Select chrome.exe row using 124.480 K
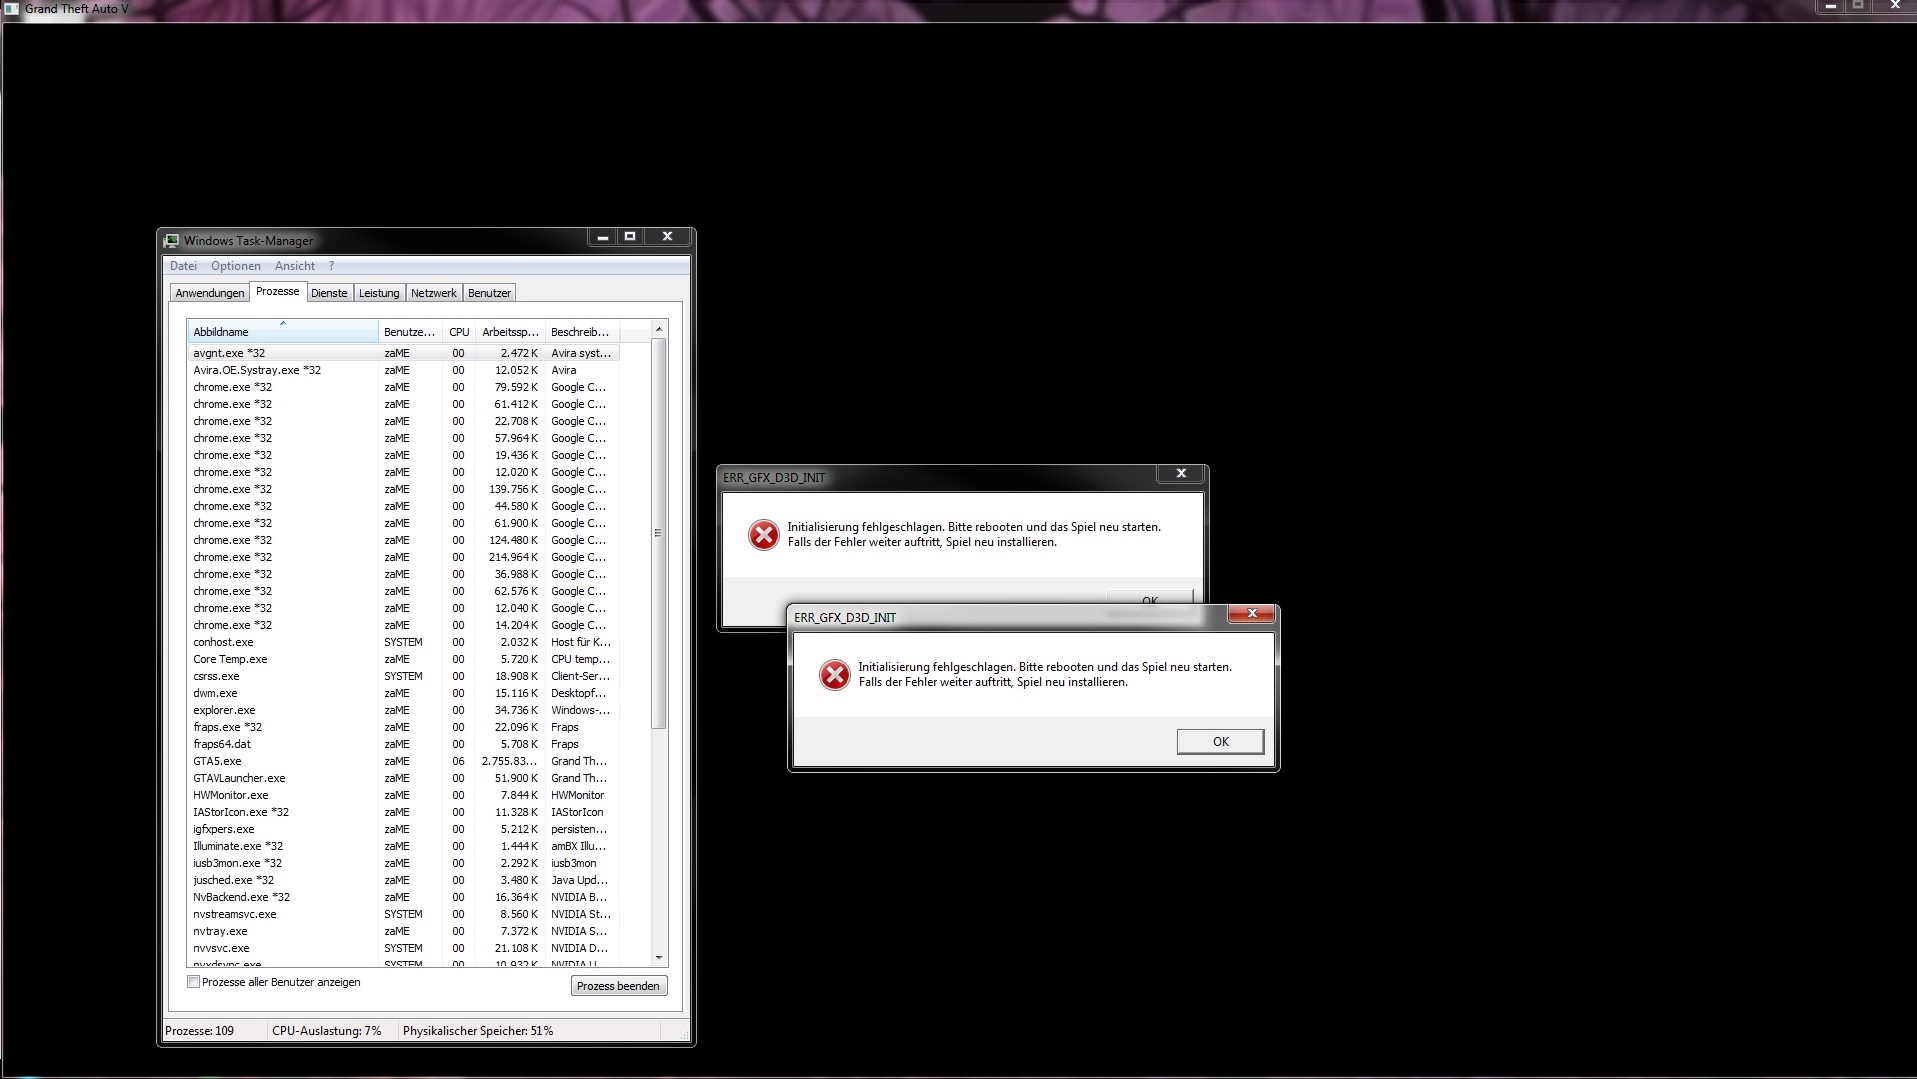The width and height of the screenshot is (1917, 1079). (x=403, y=540)
